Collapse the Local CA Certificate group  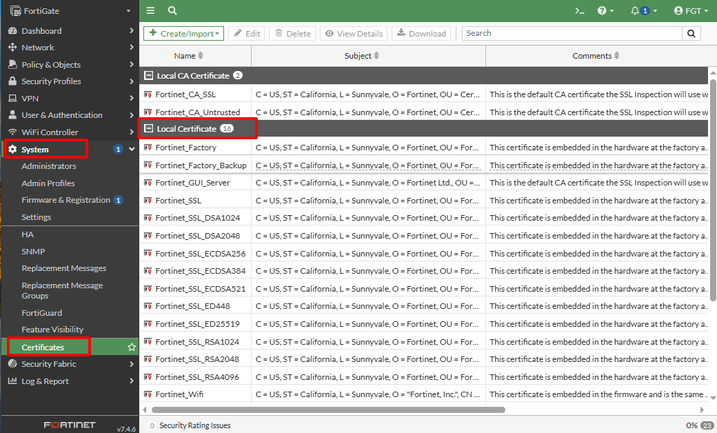149,75
